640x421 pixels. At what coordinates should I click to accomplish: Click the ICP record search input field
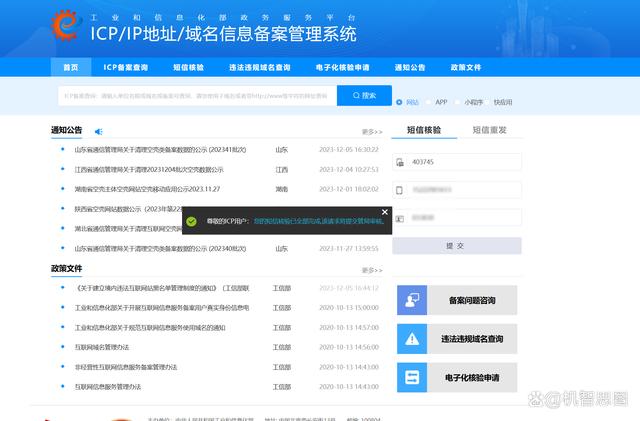coord(196,96)
